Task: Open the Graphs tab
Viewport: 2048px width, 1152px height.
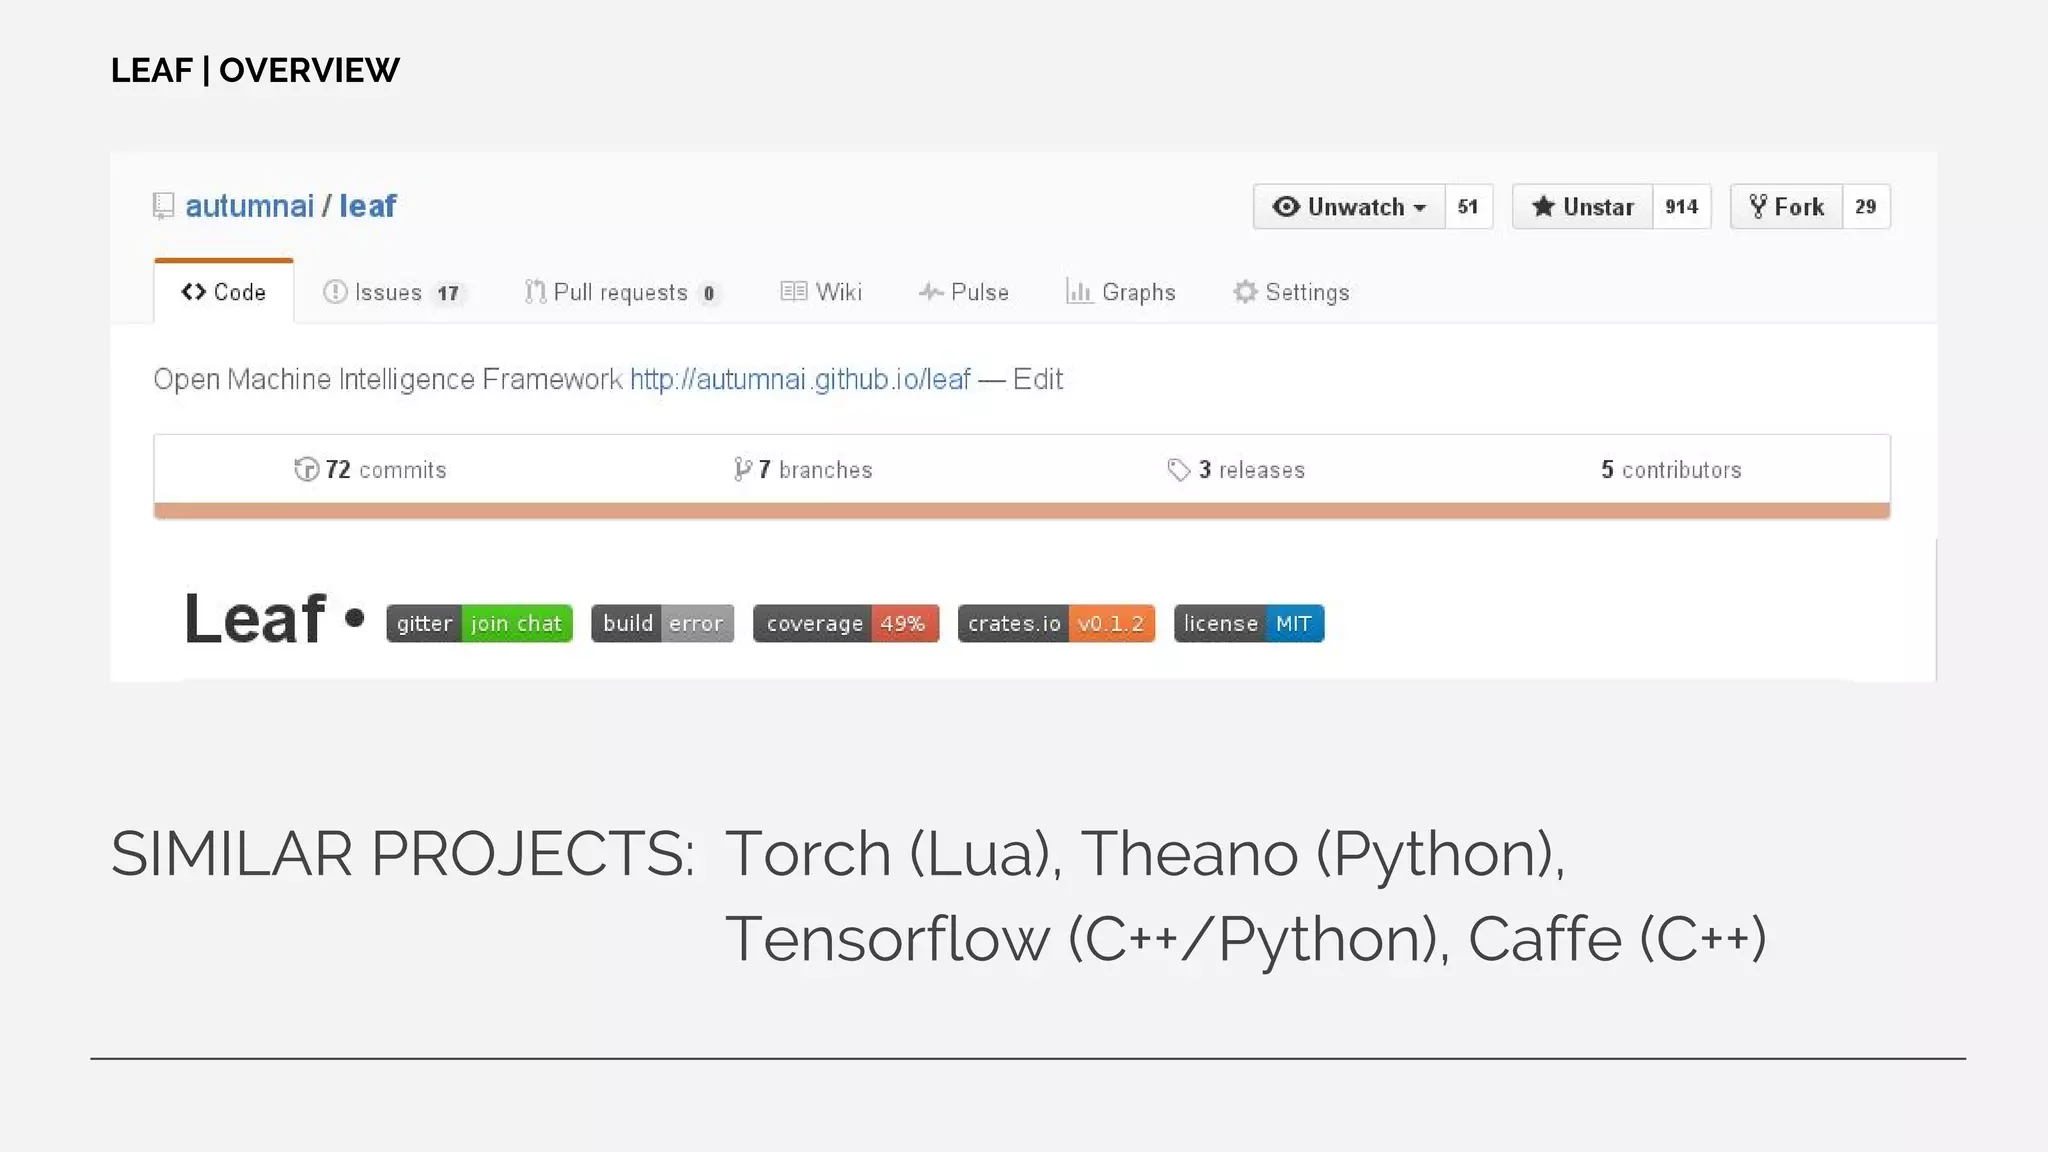Action: point(1121,292)
